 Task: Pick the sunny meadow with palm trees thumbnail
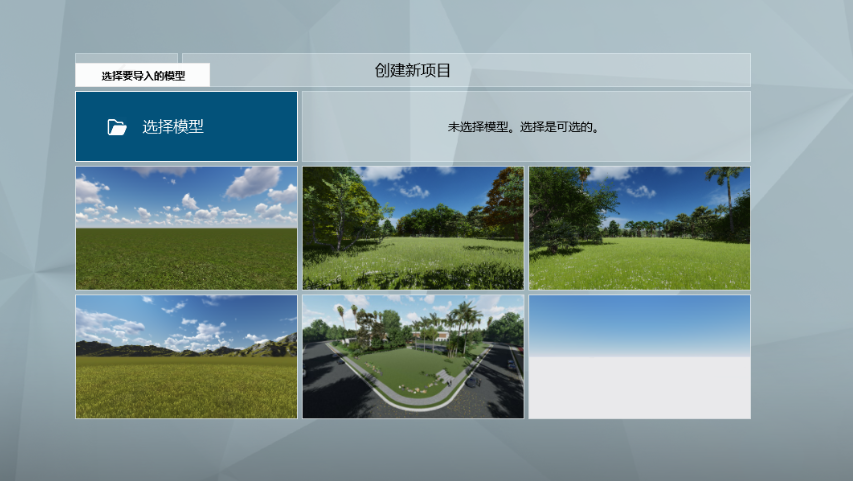tap(639, 228)
